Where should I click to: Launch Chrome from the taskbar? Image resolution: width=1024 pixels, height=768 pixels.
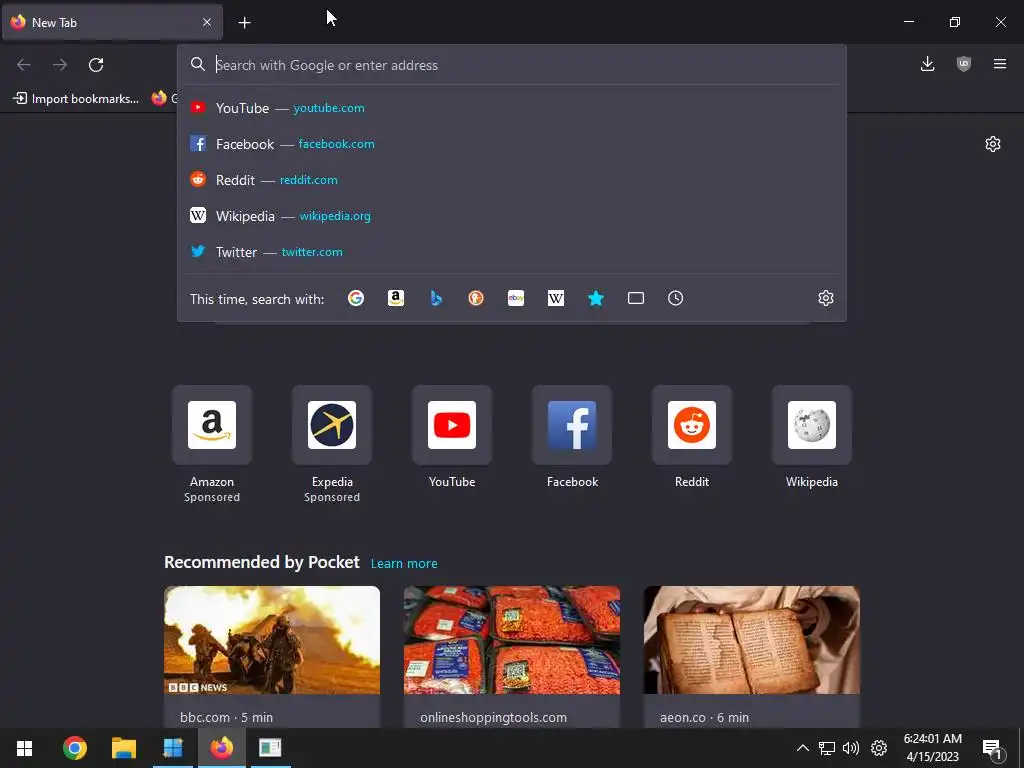pos(75,748)
